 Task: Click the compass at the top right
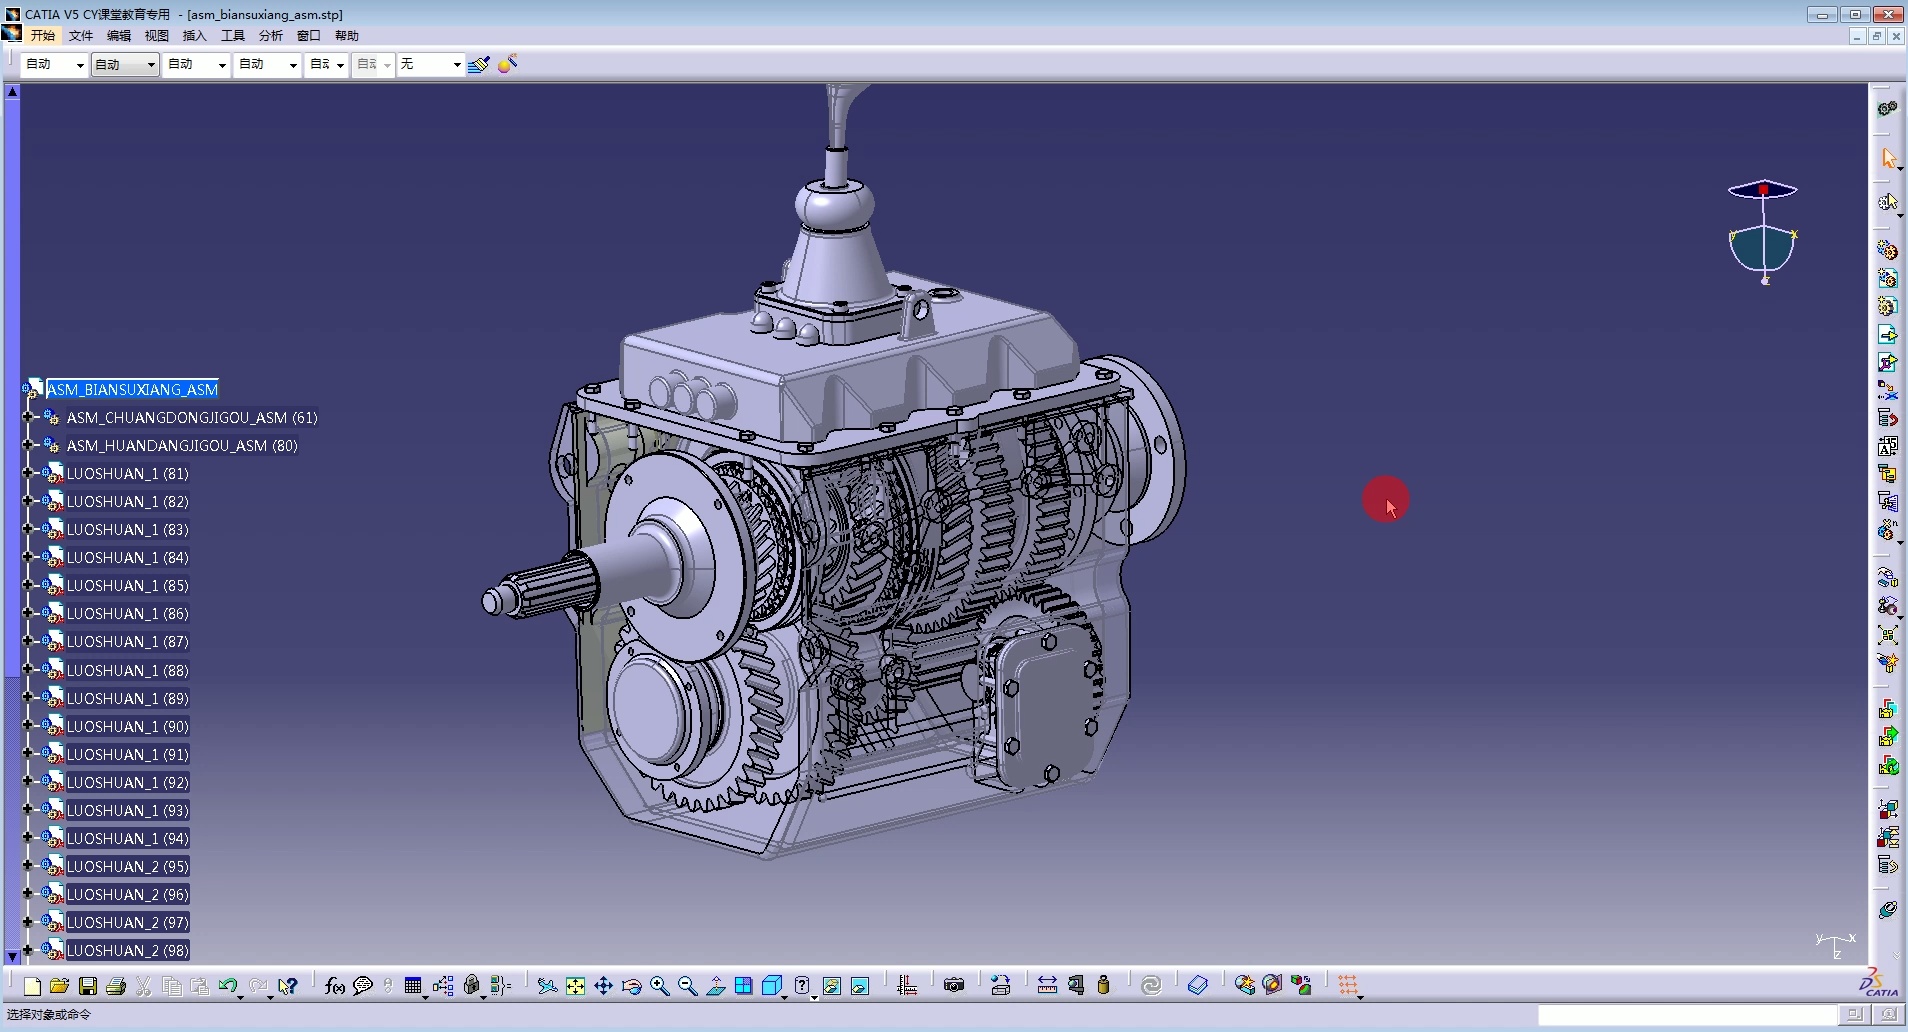click(1763, 235)
